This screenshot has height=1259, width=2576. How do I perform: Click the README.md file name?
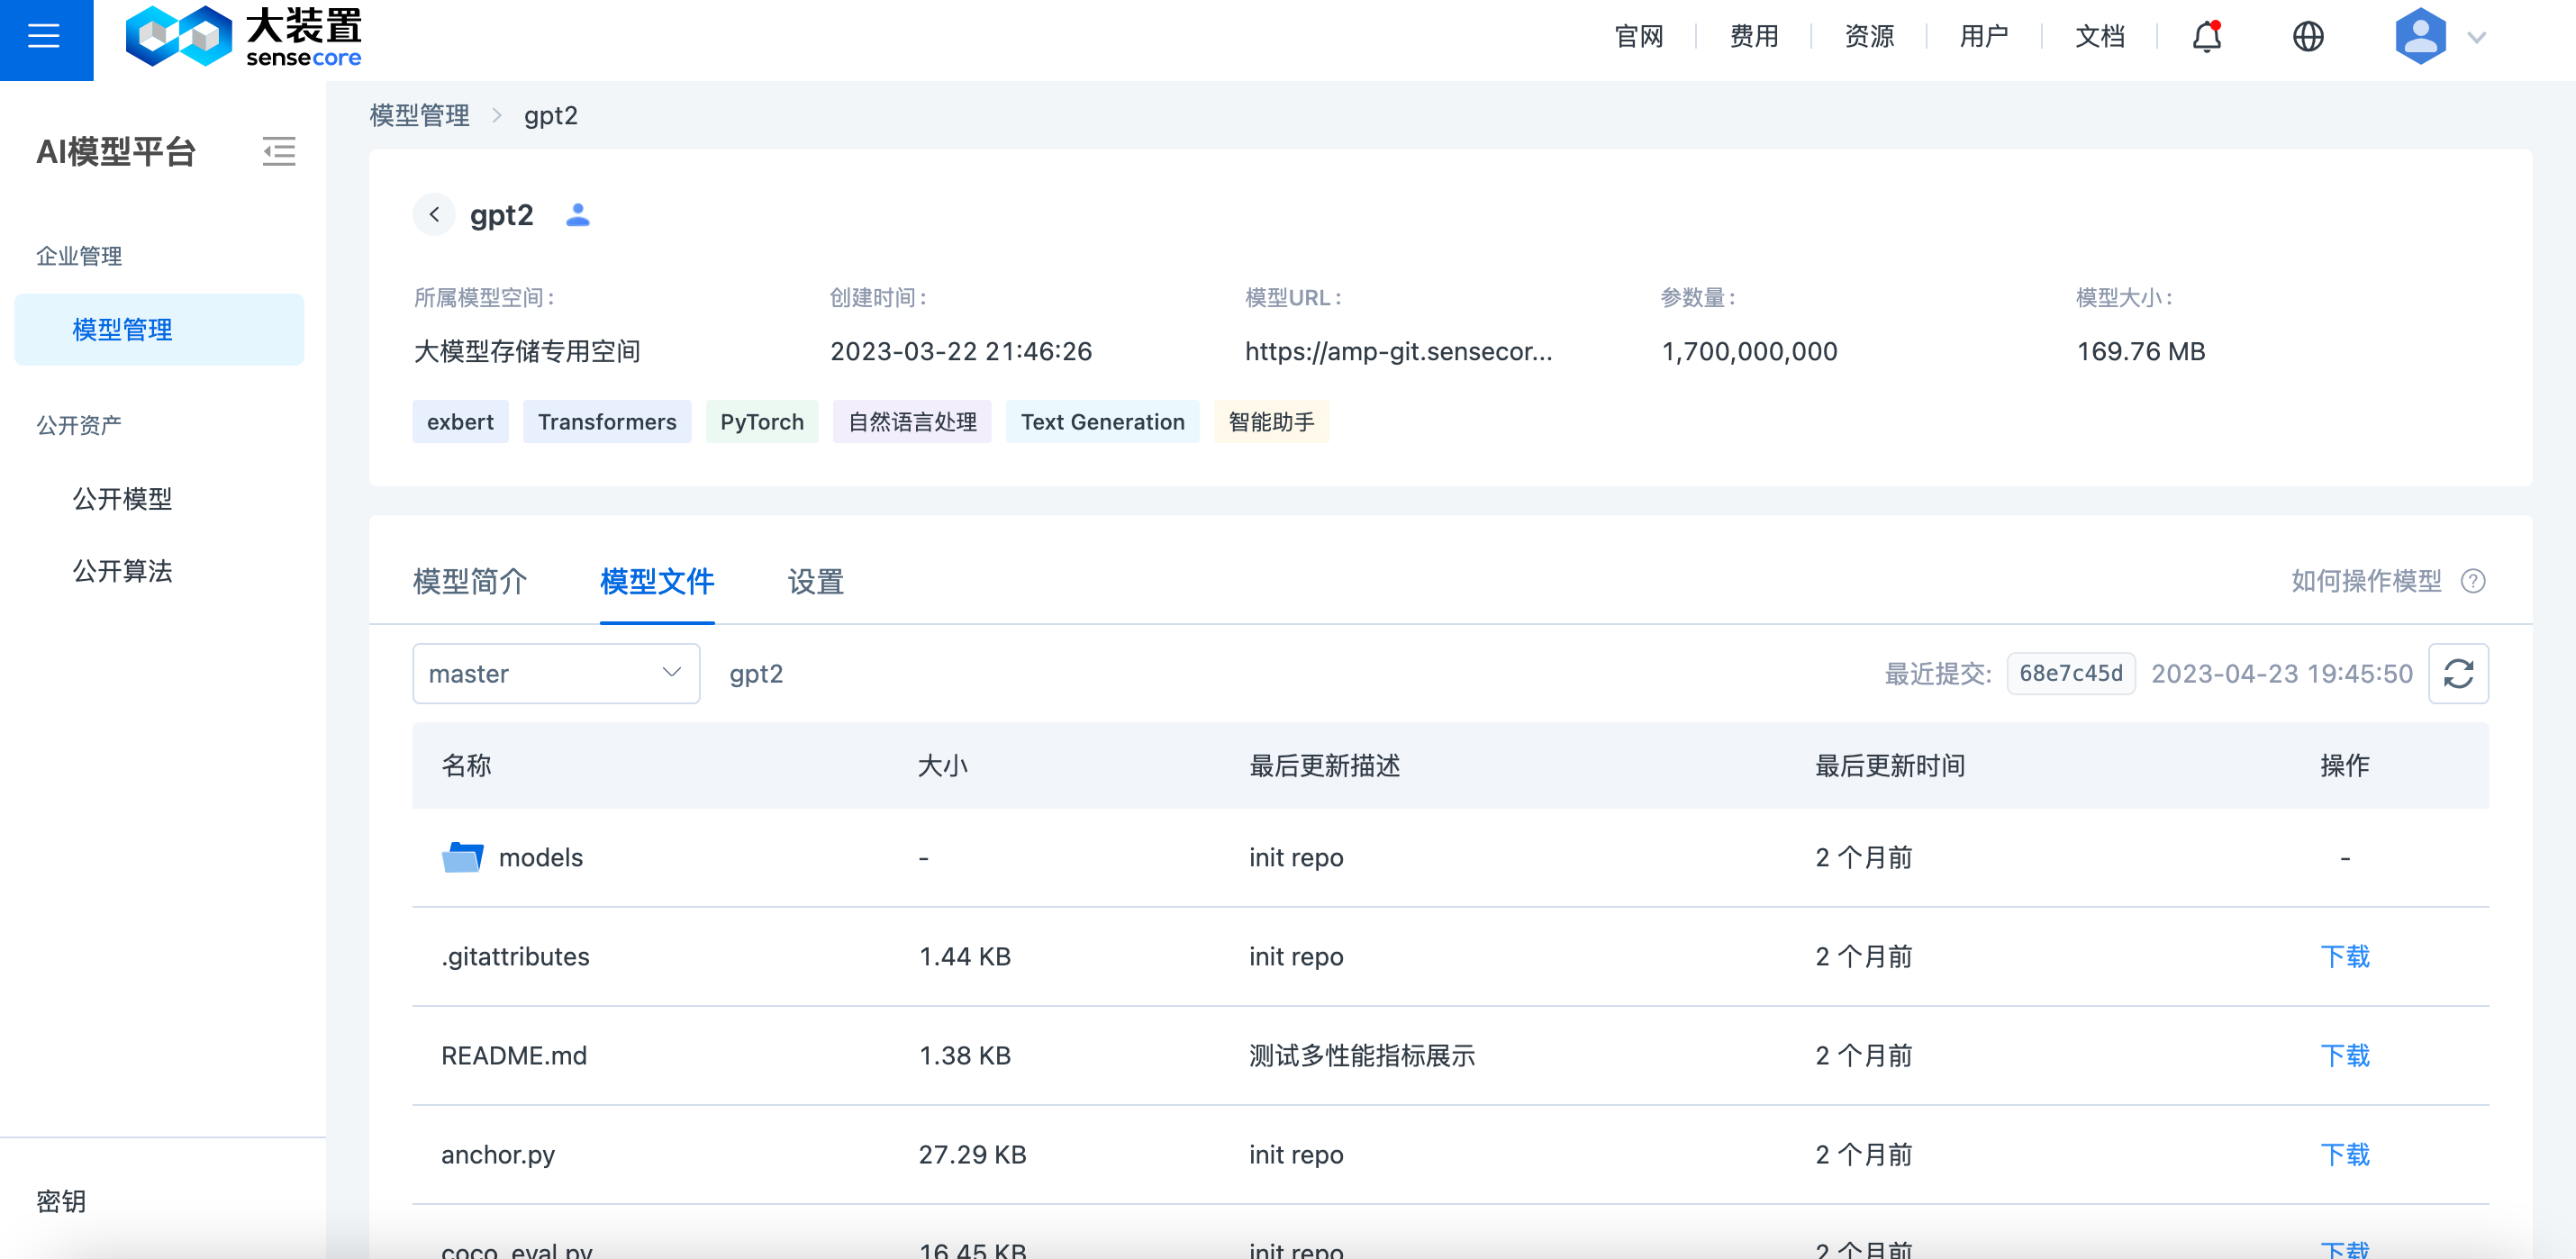514,1056
